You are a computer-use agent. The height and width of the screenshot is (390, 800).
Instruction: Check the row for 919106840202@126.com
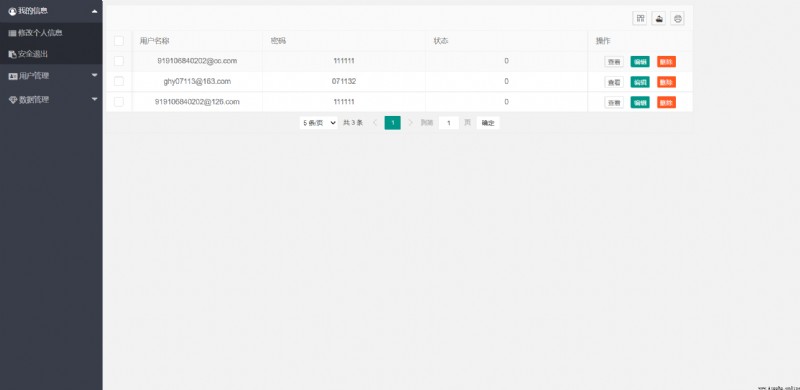click(x=119, y=102)
